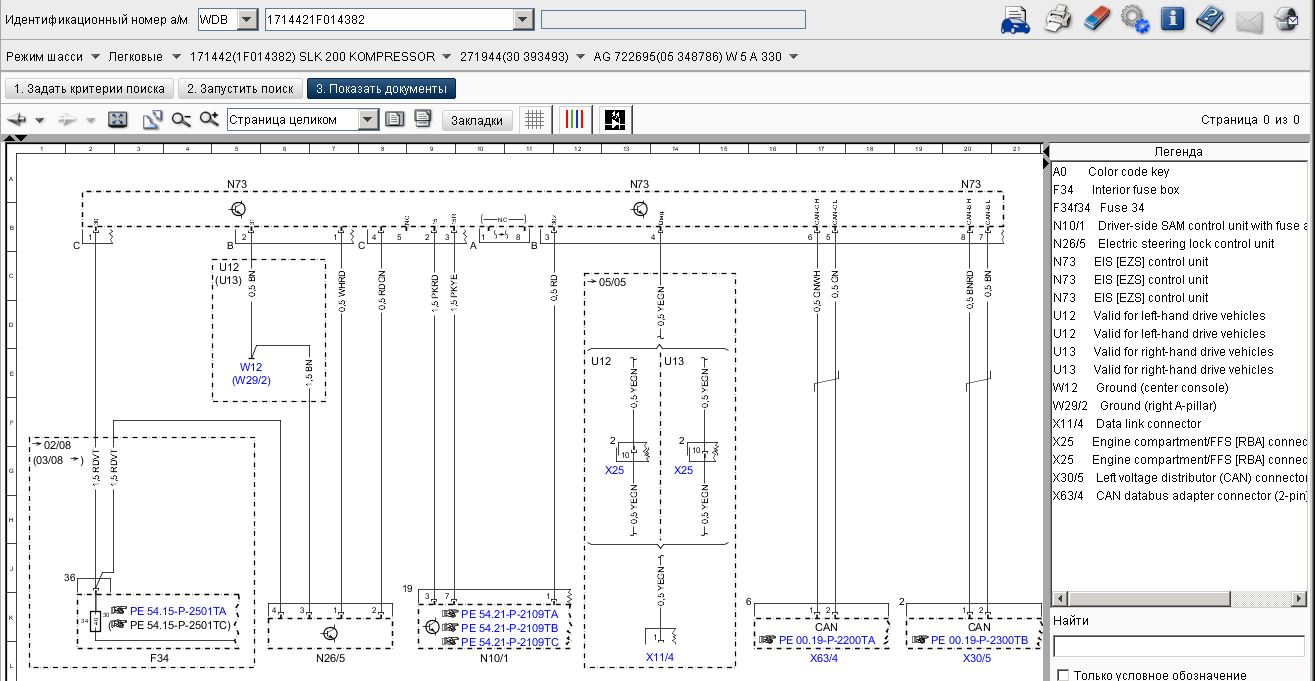Expand the VIN number combo box
The height and width of the screenshot is (681, 1315).
[x=523, y=19]
